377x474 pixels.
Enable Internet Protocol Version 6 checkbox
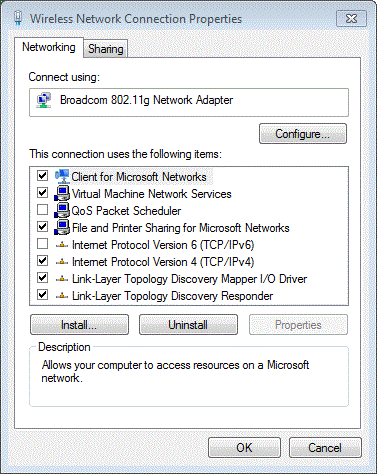42,244
